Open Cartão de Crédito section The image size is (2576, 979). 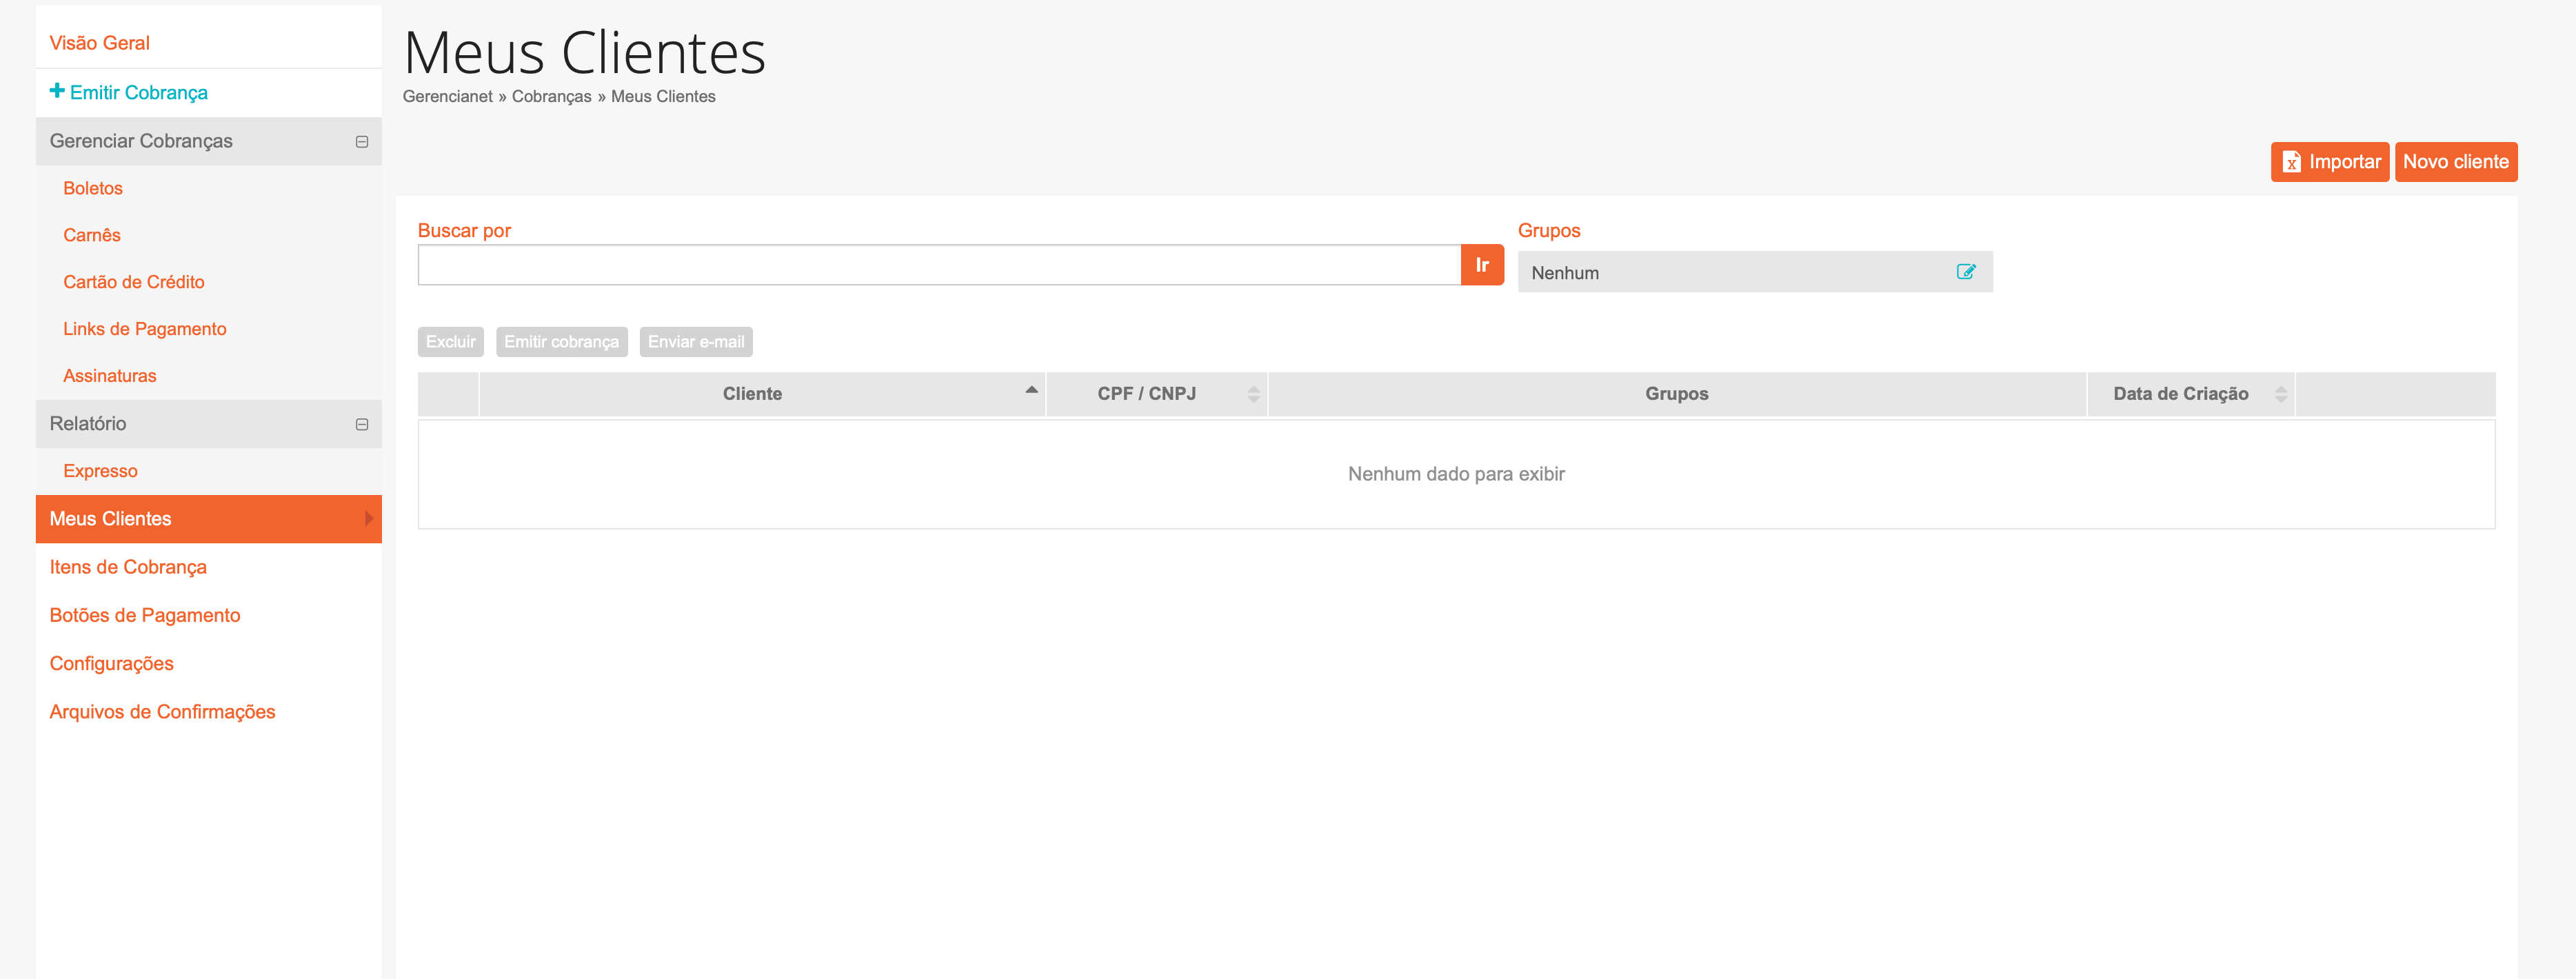coord(134,282)
